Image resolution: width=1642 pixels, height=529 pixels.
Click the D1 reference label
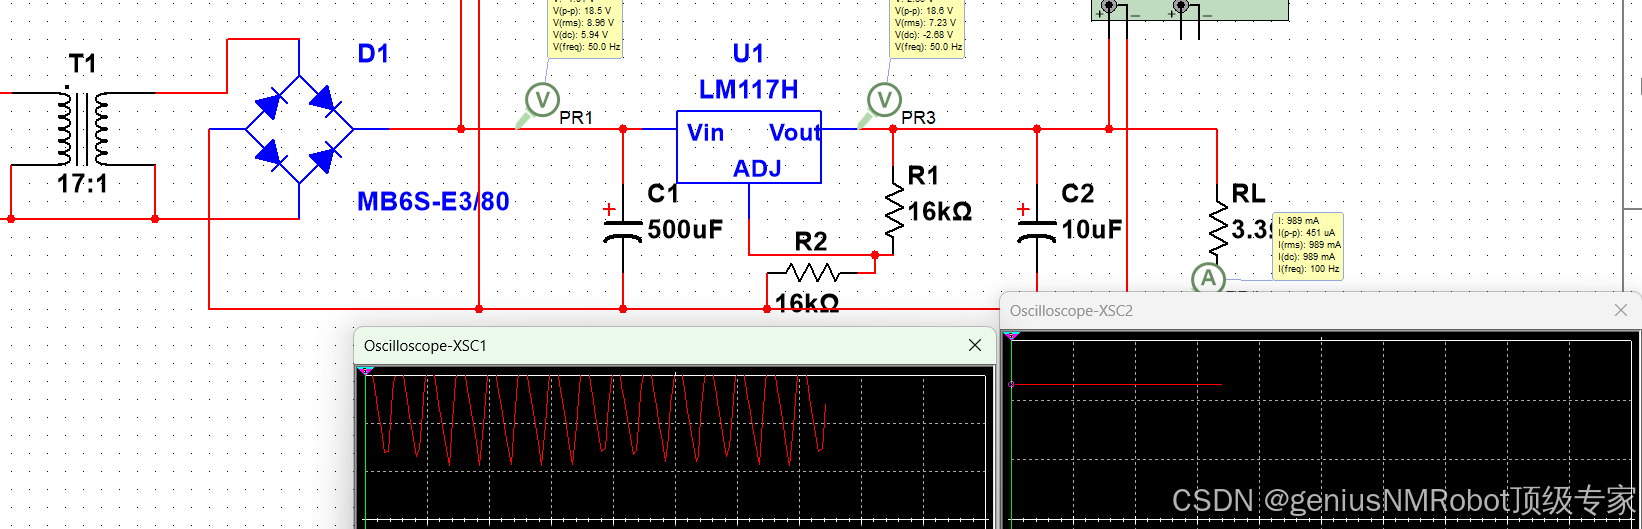[373, 54]
